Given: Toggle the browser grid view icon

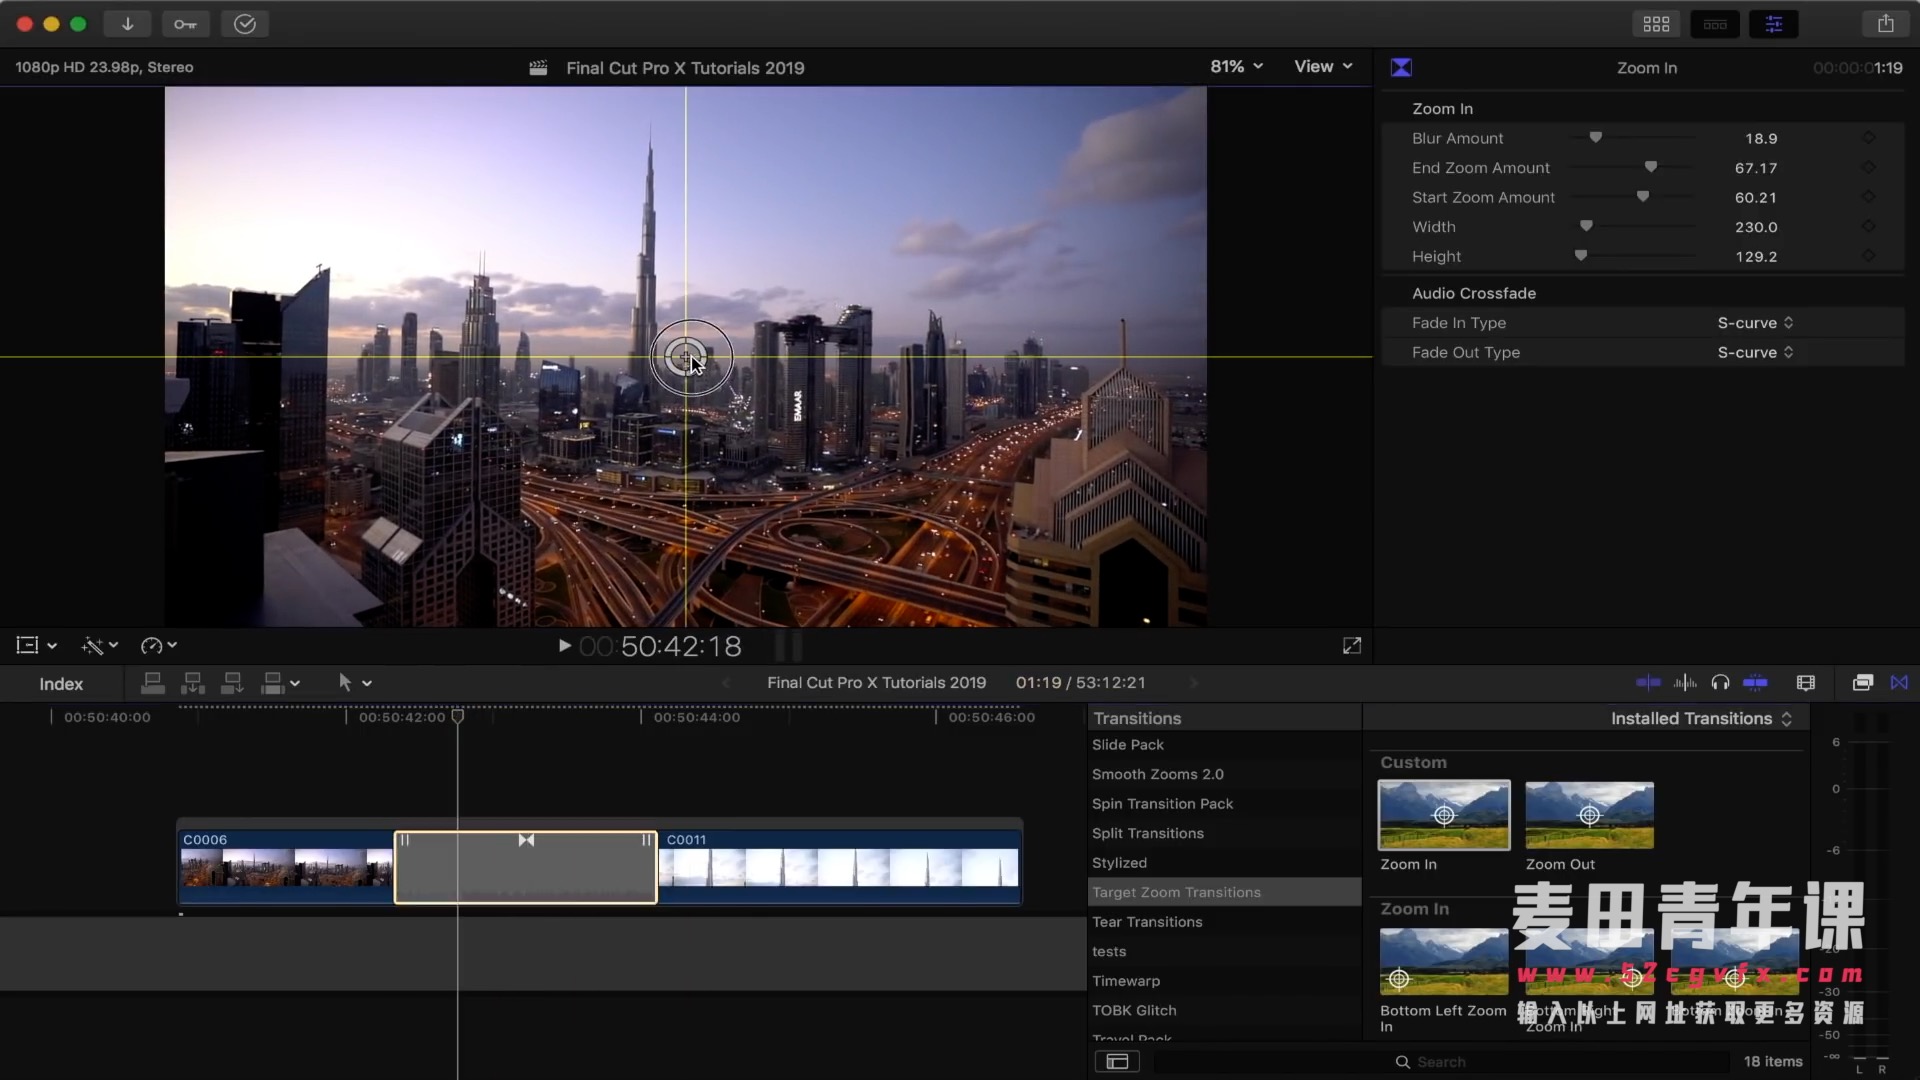Looking at the screenshot, I should [x=1656, y=24].
